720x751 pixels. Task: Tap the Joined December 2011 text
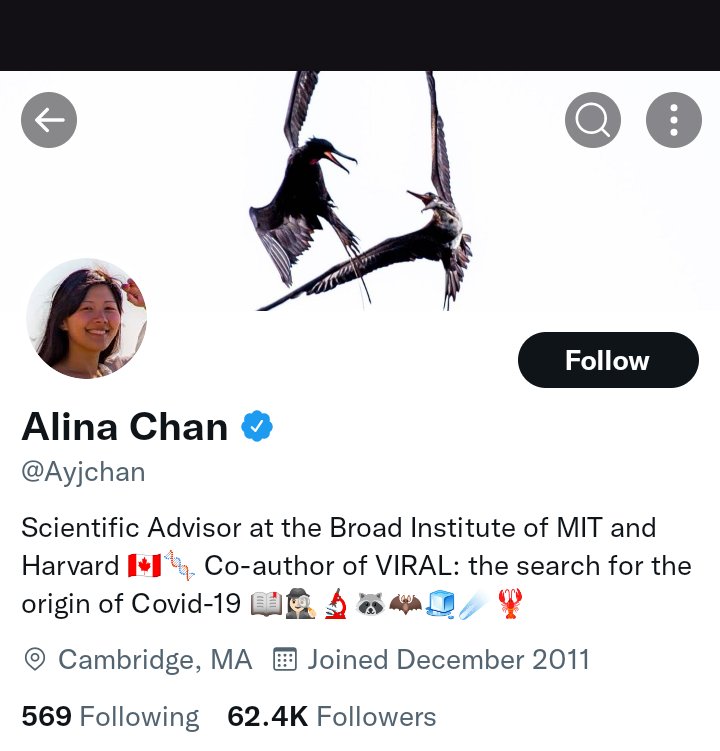[x=449, y=659]
